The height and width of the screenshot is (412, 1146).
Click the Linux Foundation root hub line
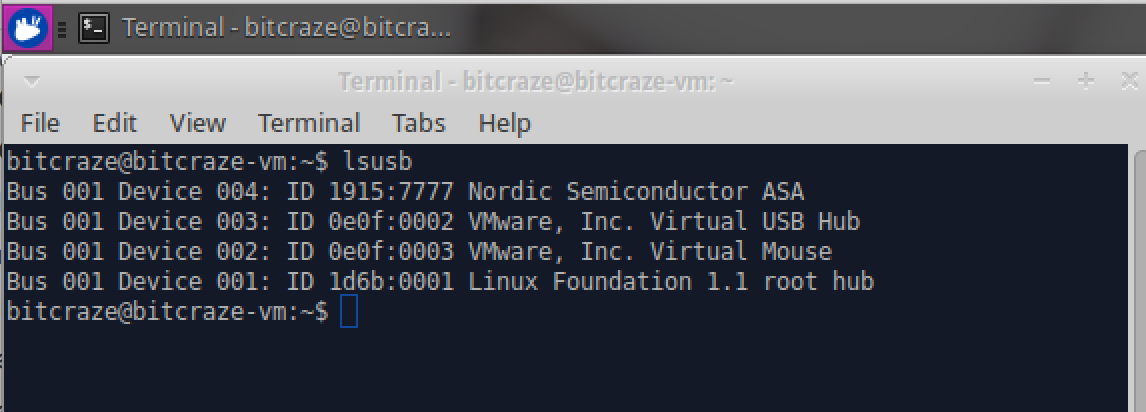click(x=440, y=282)
